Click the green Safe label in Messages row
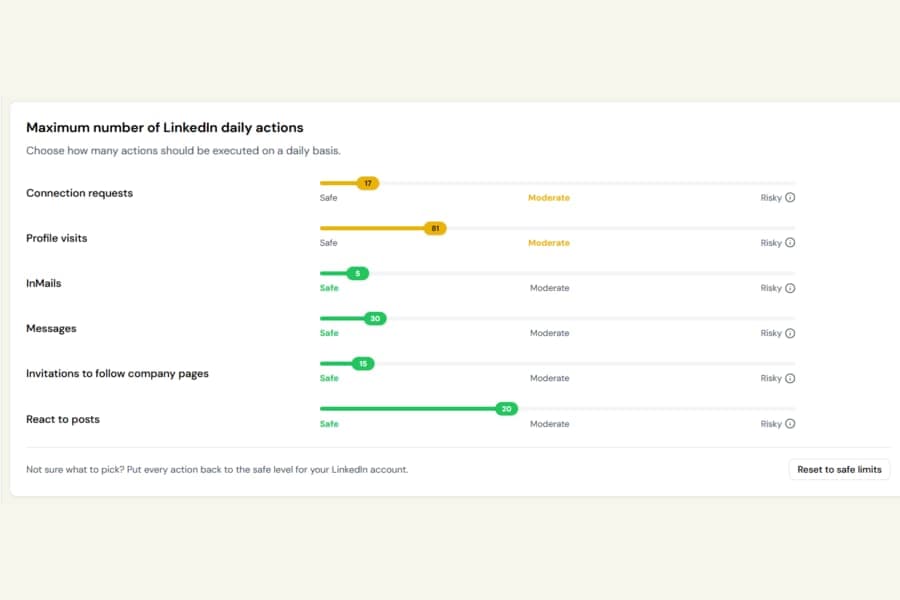900x600 pixels. click(329, 333)
